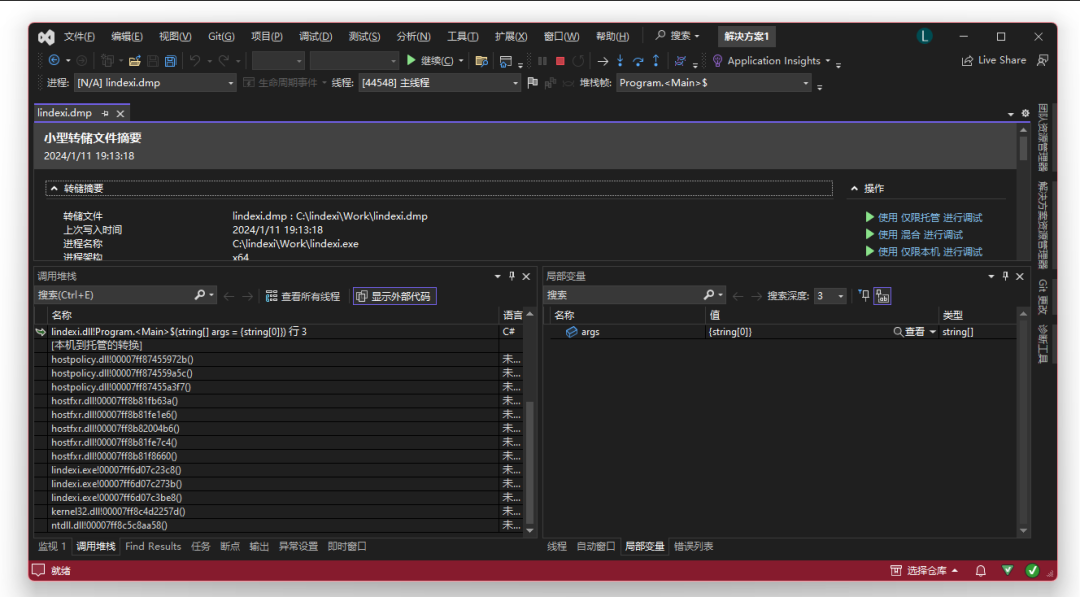Image resolution: width=1080 pixels, height=597 pixels.
Task: Click the step into icon
Action: [x=620, y=61]
